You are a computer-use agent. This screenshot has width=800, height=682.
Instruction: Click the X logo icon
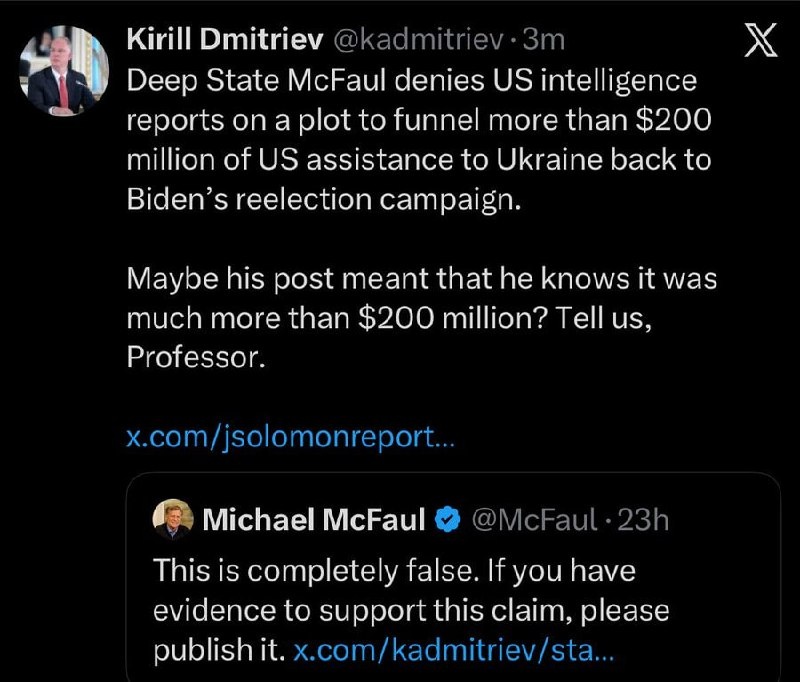pyautogui.click(x=764, y=41)
